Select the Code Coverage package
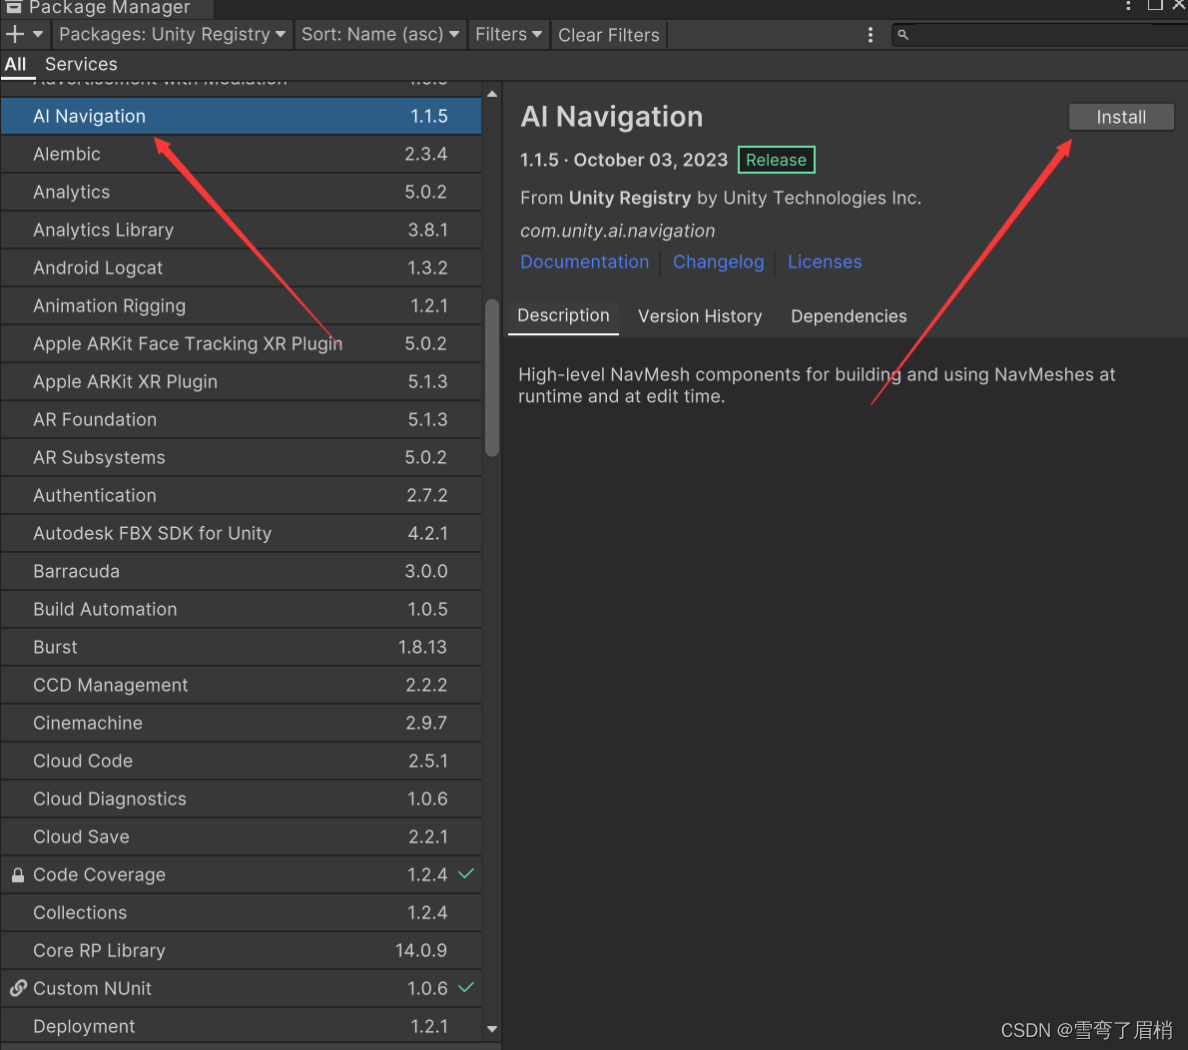1188x1050 pixels. [241, 874]
